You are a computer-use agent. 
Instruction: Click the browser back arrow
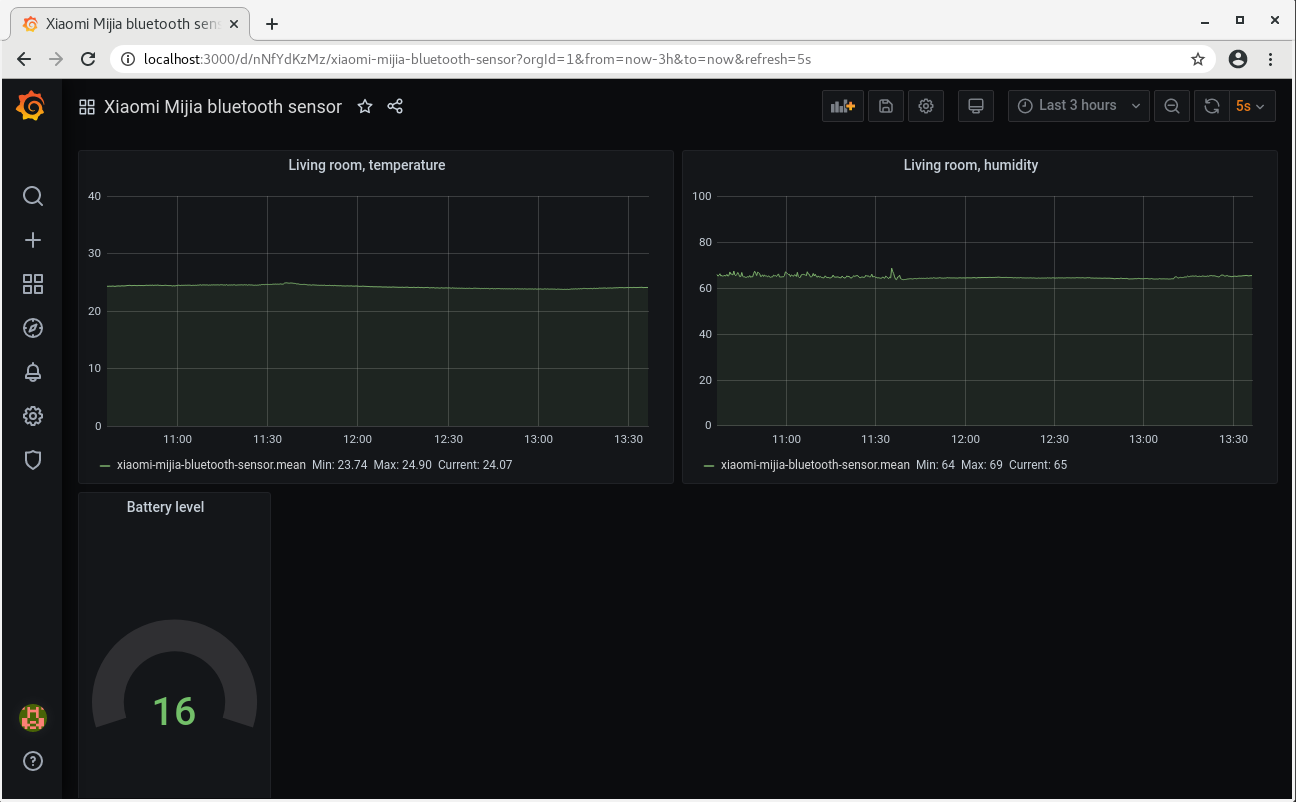pos(24,59)
